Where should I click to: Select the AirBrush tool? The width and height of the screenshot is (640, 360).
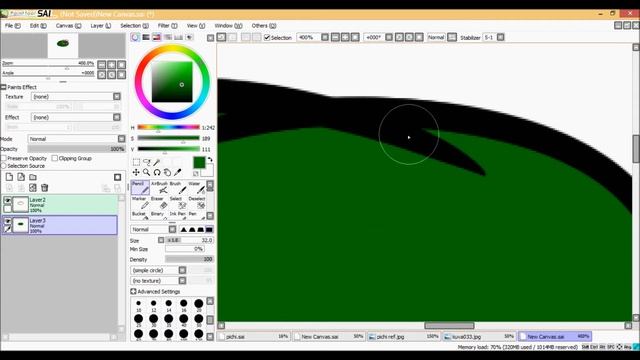click(159, 187)
